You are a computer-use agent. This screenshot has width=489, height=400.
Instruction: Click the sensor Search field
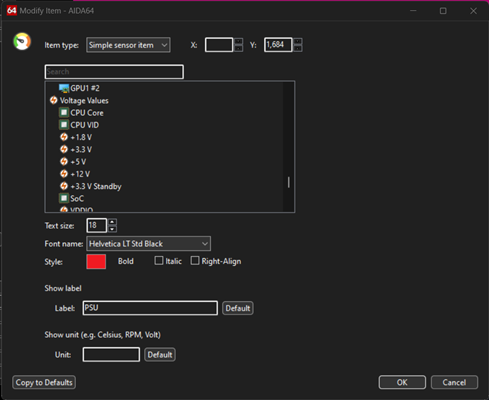[x=114, y=72]
